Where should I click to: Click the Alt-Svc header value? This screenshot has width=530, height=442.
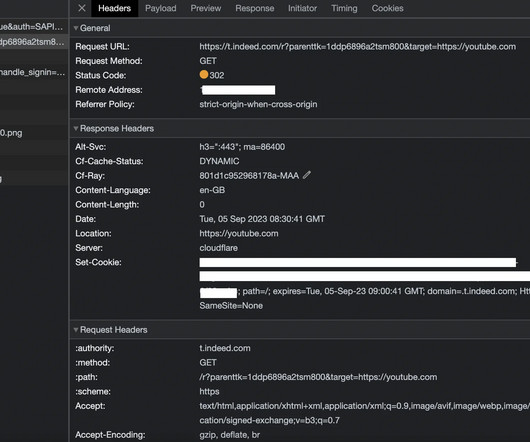[x=242, y=147]
